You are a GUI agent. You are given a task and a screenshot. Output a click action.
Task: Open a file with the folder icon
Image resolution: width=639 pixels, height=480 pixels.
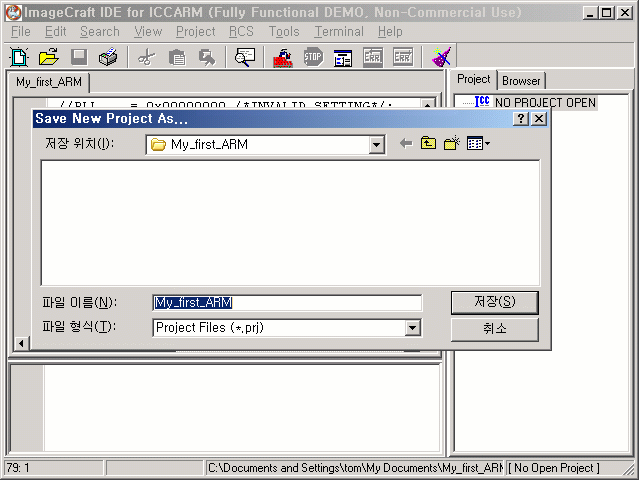48,57
